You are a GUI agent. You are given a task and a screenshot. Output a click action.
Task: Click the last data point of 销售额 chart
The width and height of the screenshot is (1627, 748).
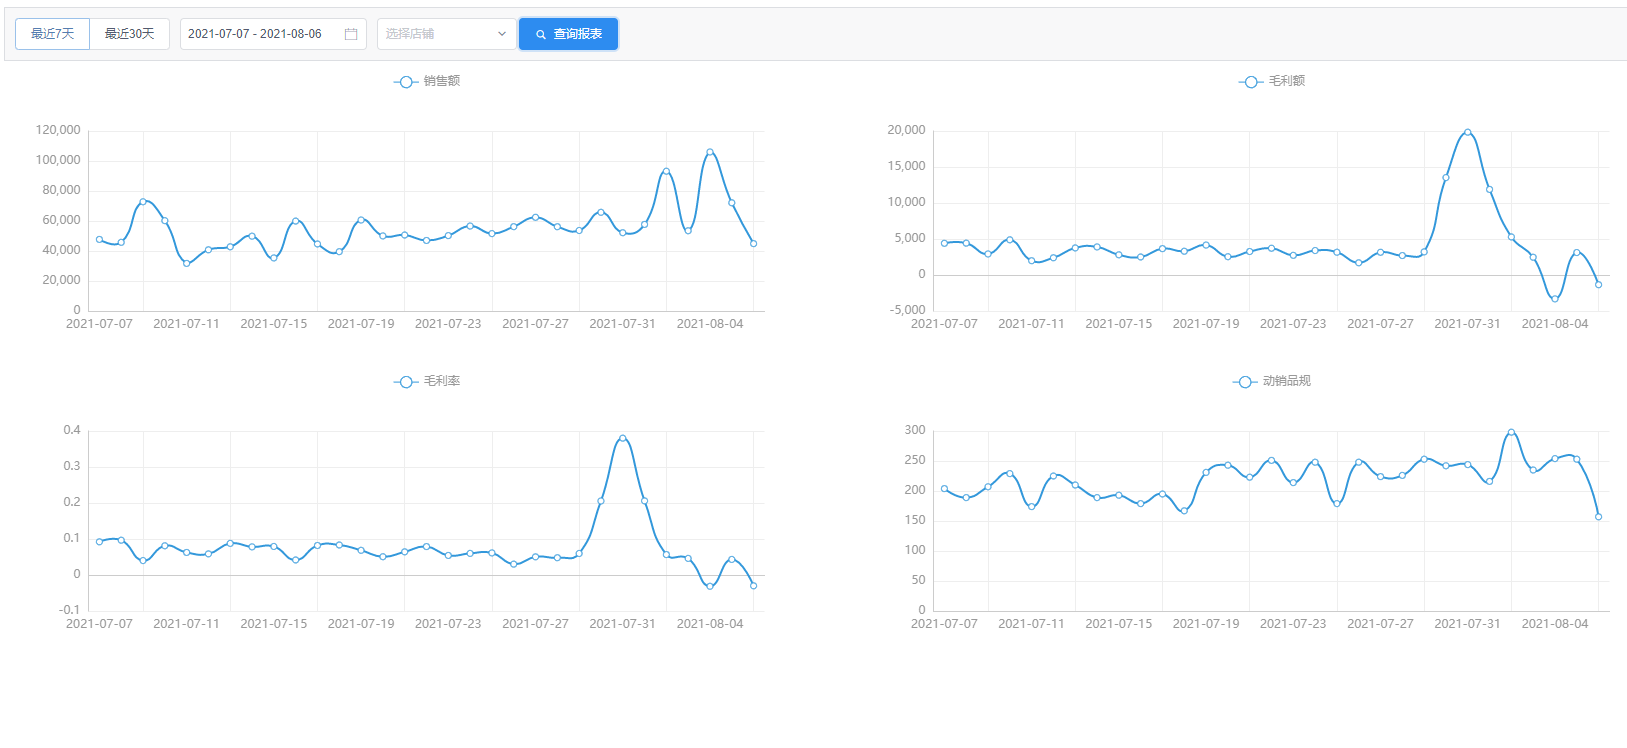coord(754,243)
